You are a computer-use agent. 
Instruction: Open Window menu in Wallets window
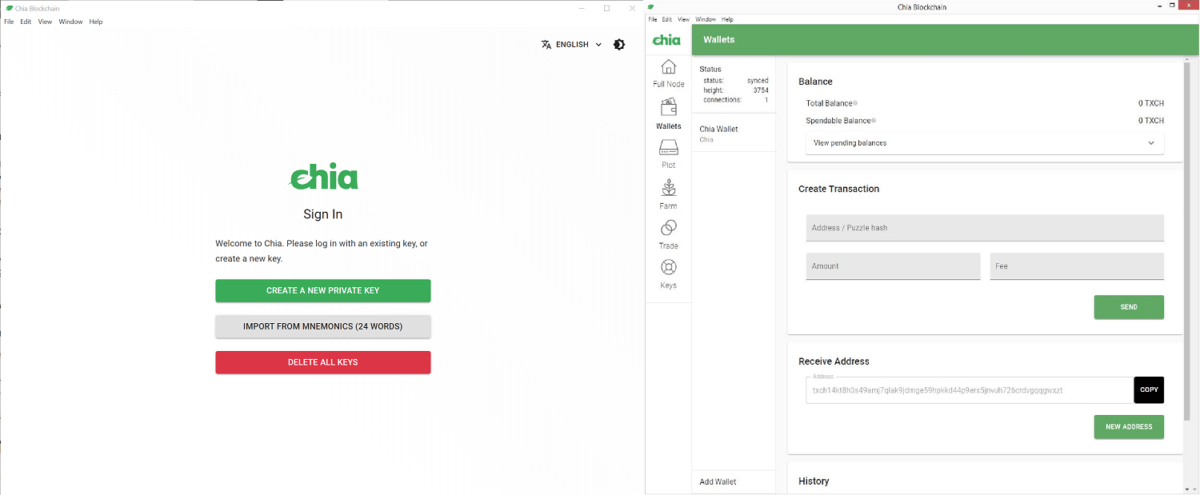coord(706,19)
